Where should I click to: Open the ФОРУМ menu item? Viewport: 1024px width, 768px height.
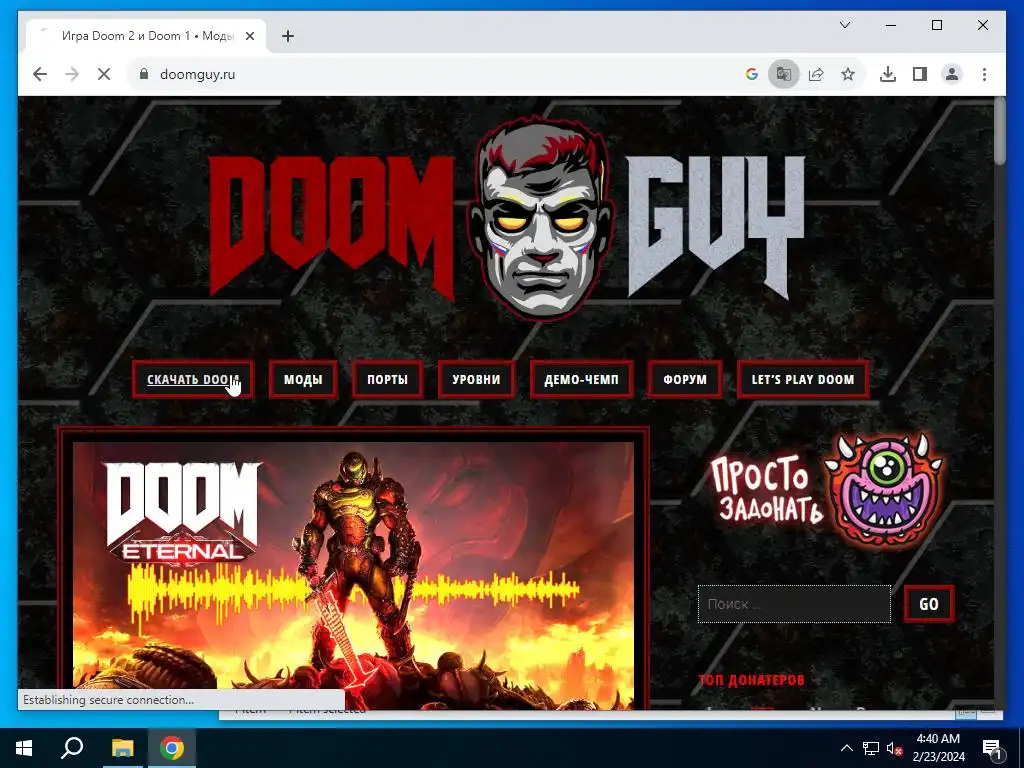(x=685, y=379)
